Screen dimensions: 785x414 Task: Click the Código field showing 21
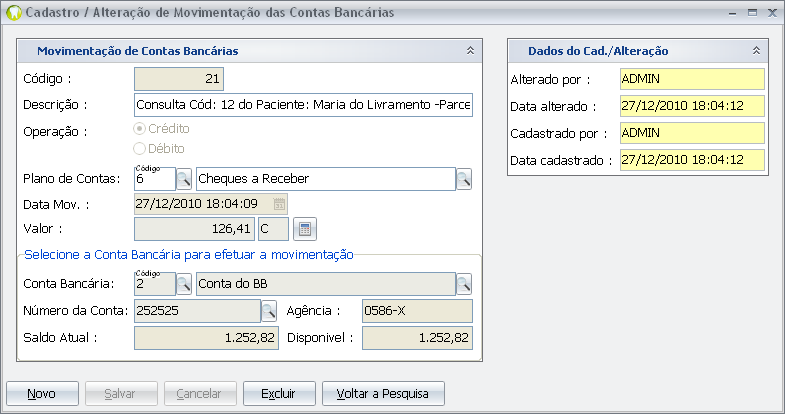tap(179, 79)
